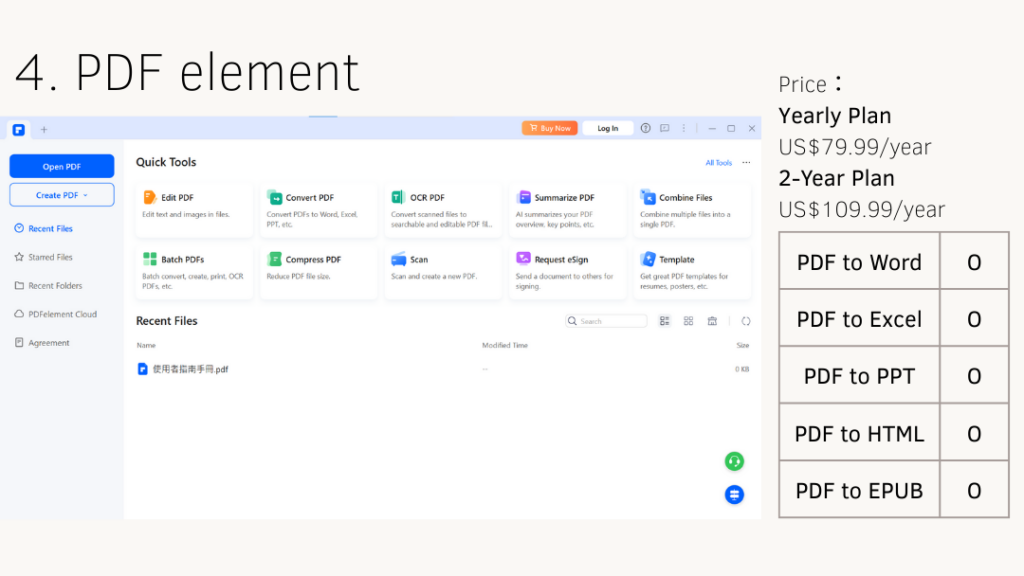The height and width of the screenshot is (576, 1024).
Task: Launch the Batch PDFs quick tool
Action: (194, 272)
